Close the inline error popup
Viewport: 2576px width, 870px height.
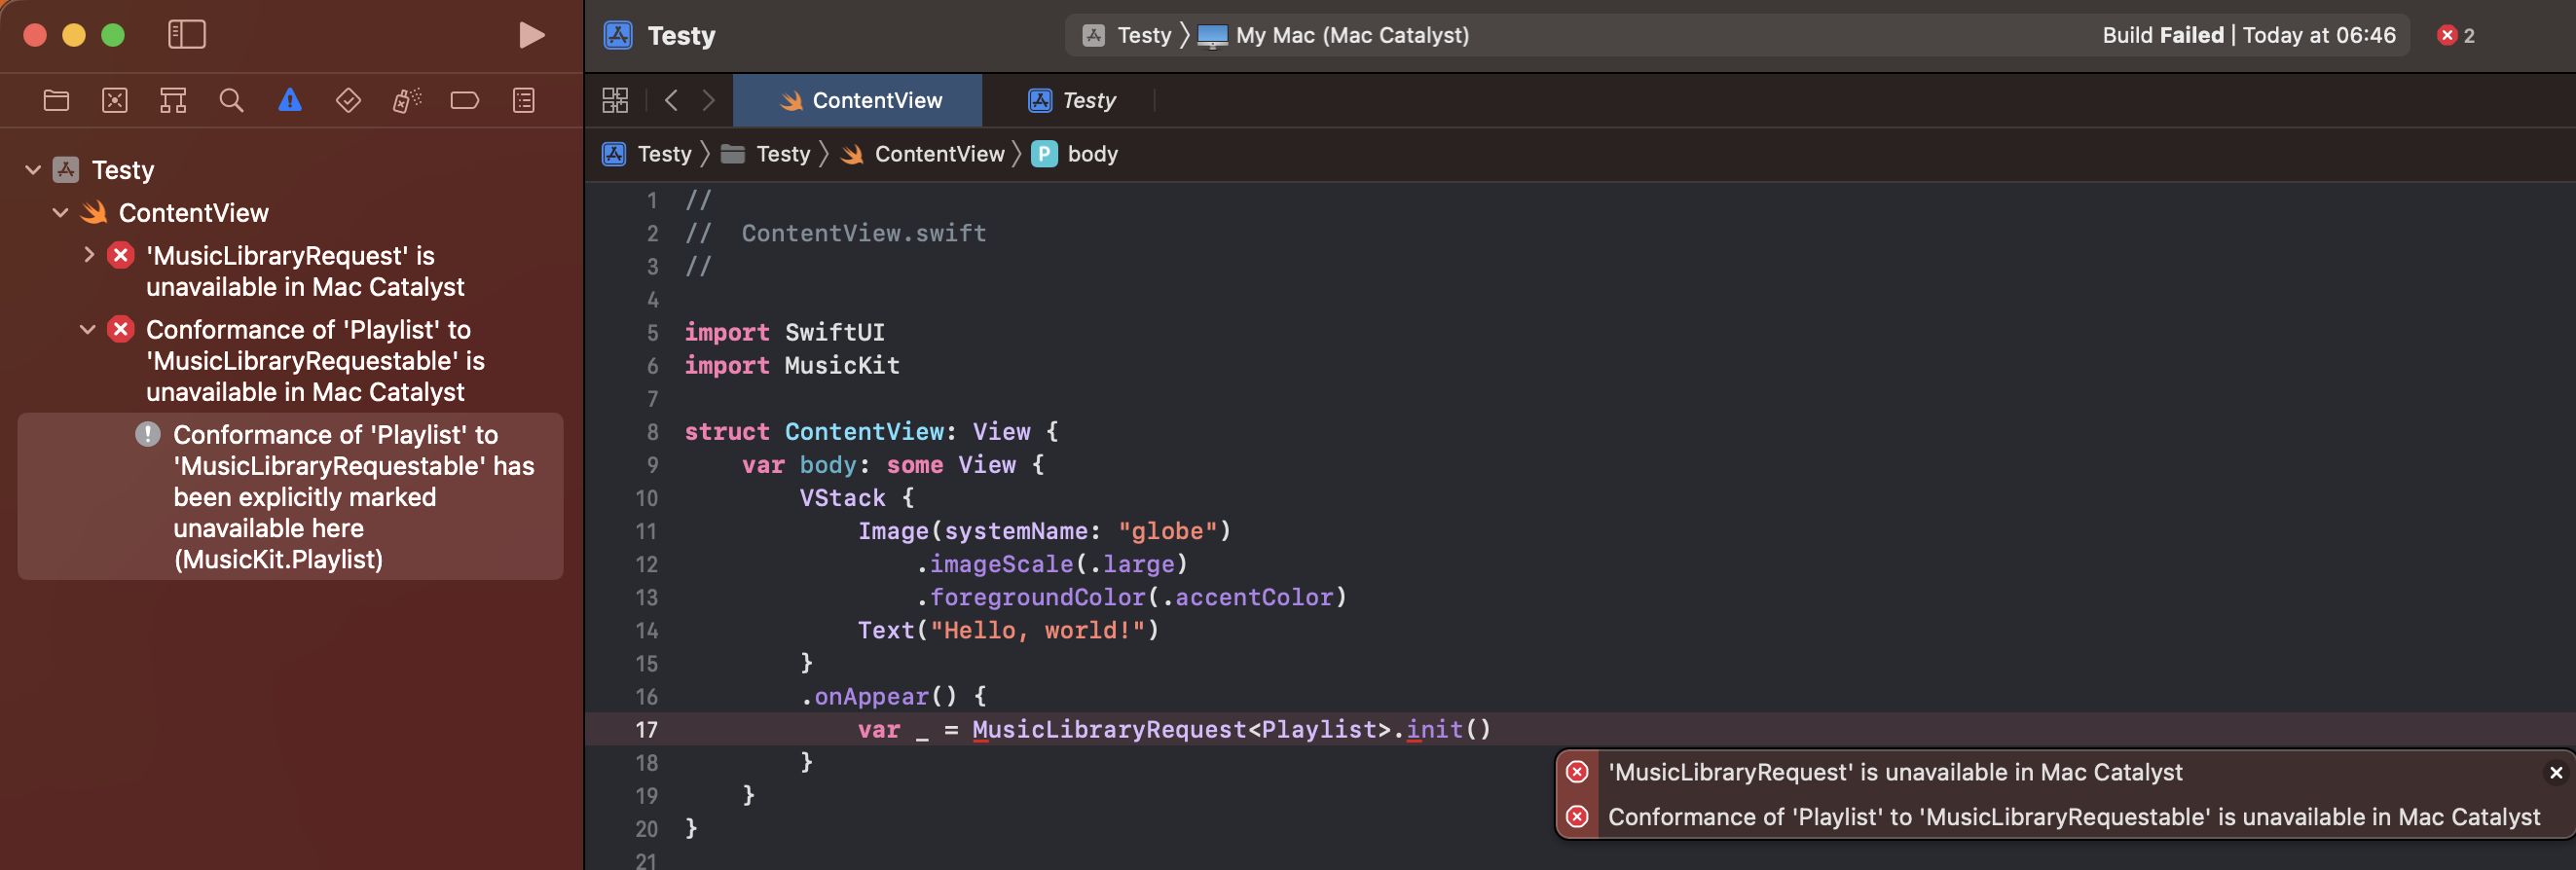coord(2555,772)
